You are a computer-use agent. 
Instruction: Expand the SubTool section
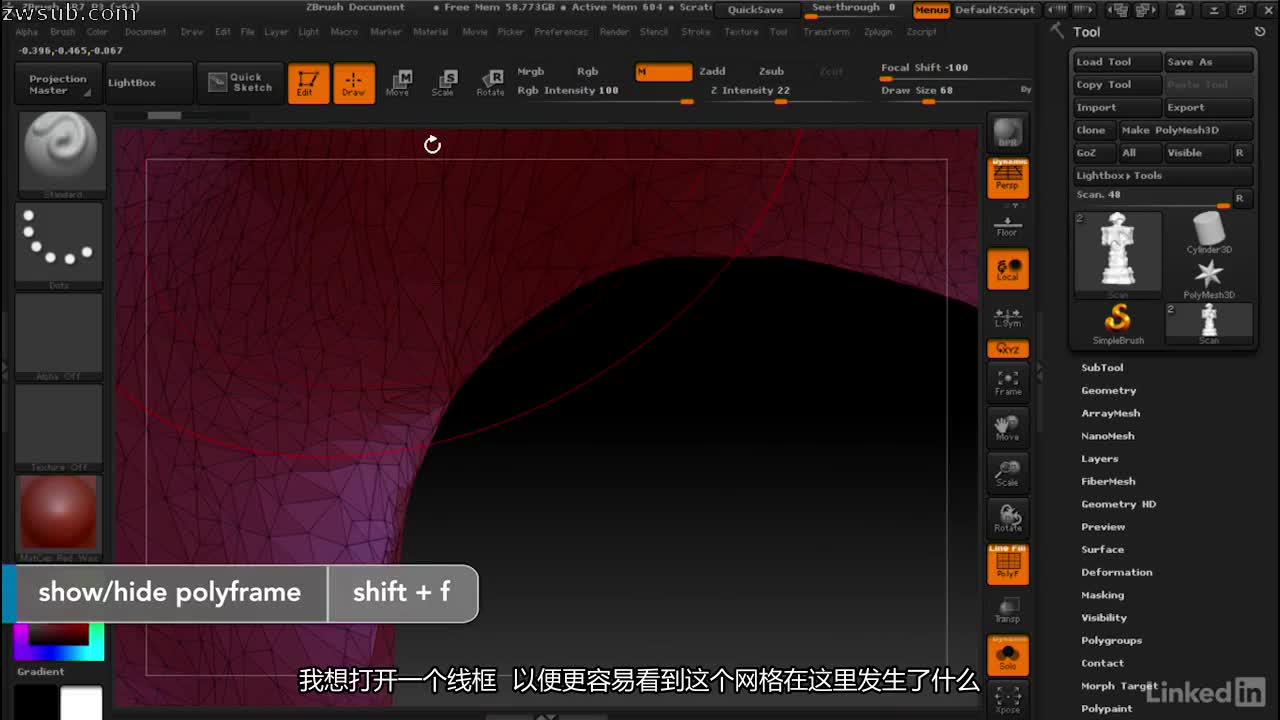(x=1102, y=367)
